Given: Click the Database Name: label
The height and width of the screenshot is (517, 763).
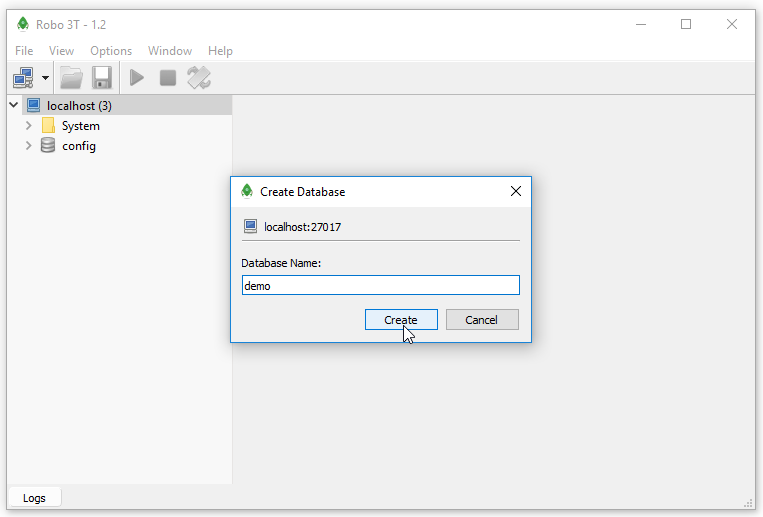Looking at the screenshot, I should click(x=281, y=263).
